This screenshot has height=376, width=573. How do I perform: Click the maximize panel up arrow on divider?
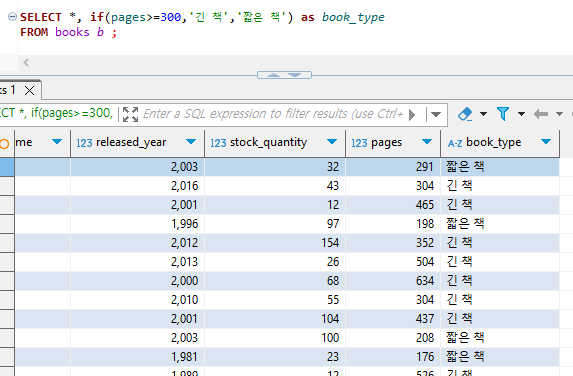[x=273, y=75]
